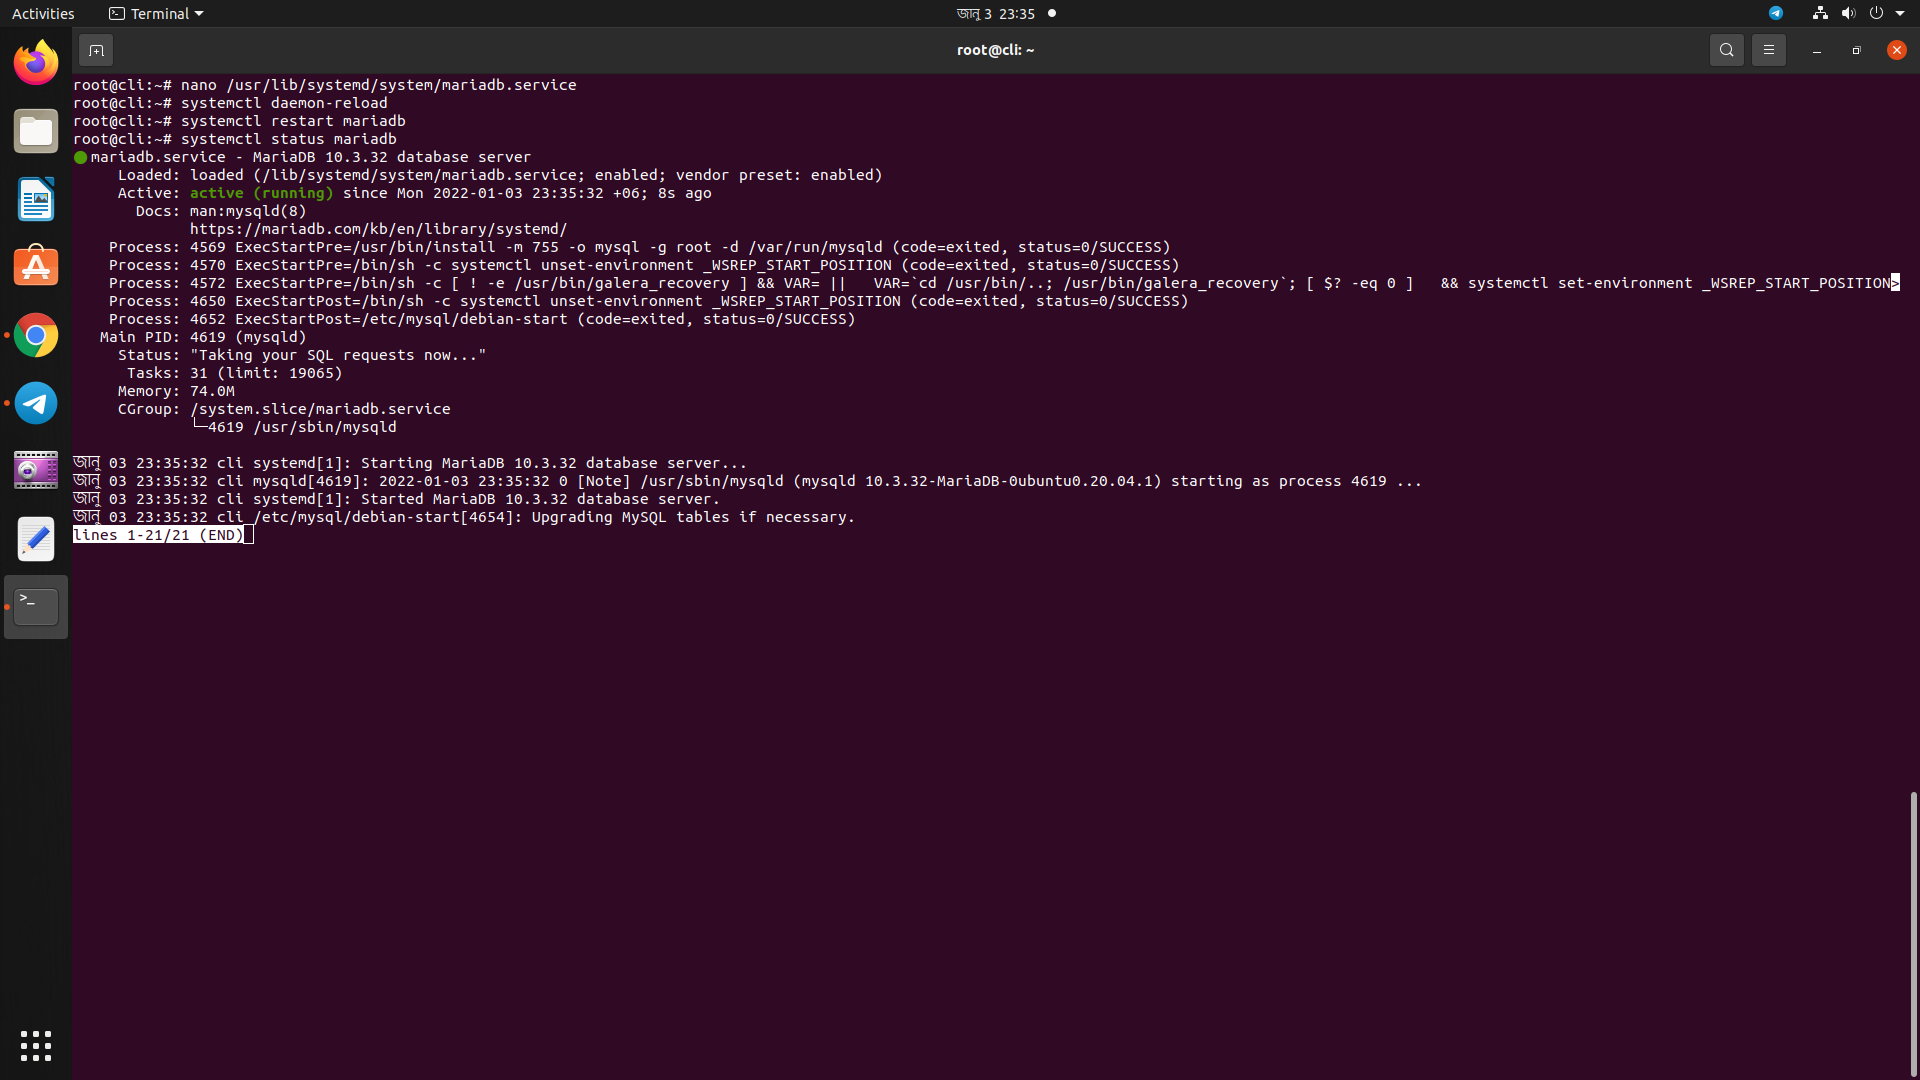Open the terminal hamburger menu
The width and height of the screenshot is (1920, 1080).
pyautogui.click(x=1768, y=50)
